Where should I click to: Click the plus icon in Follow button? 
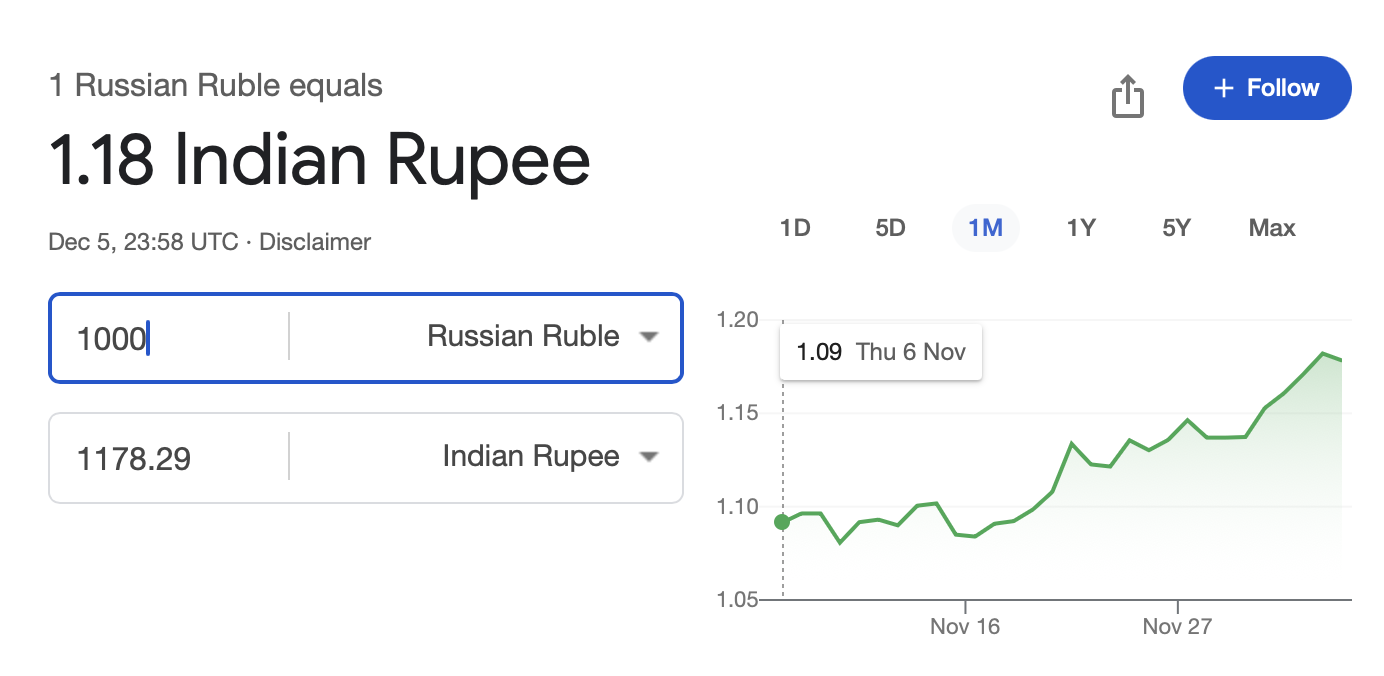pyautogui.click(x=1222, y=88)
